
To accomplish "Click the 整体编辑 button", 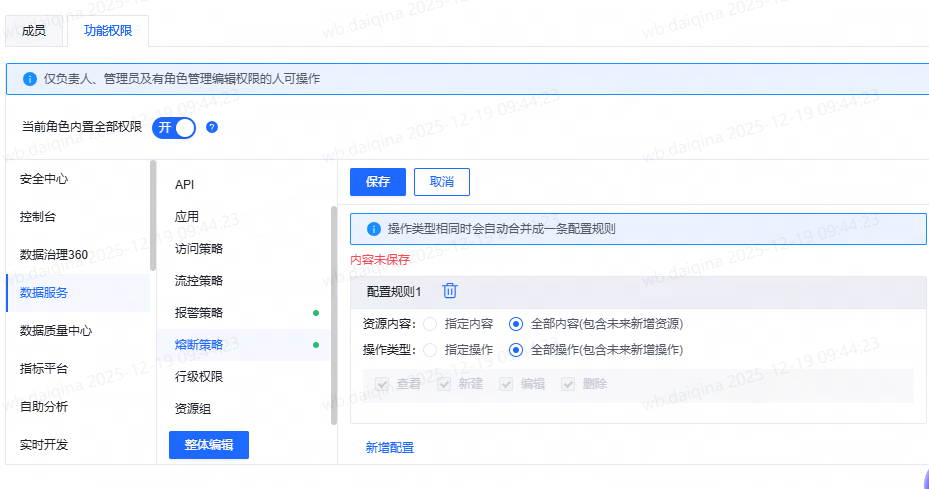I will tap(209, 445).
